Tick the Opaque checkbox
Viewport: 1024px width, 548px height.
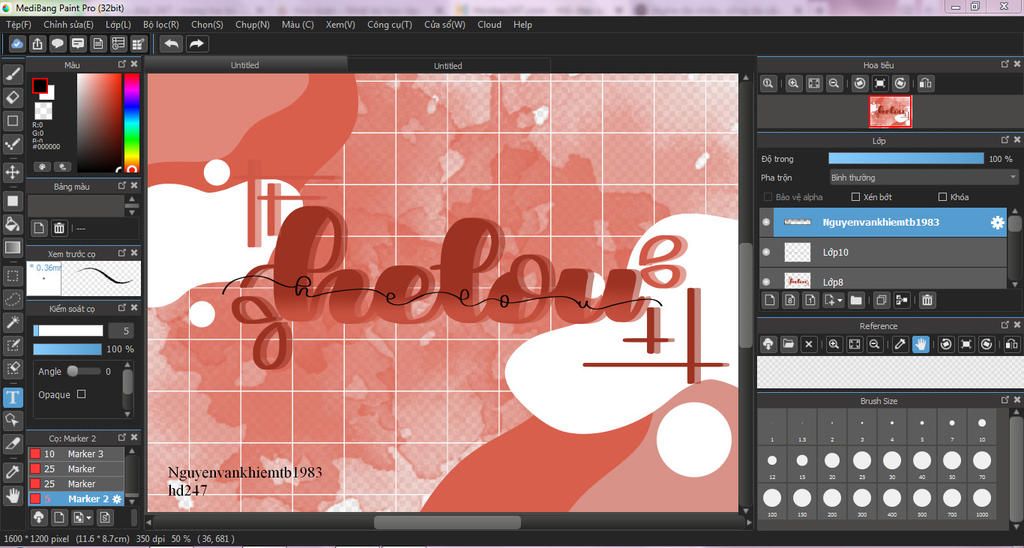[x=81, y=394]
